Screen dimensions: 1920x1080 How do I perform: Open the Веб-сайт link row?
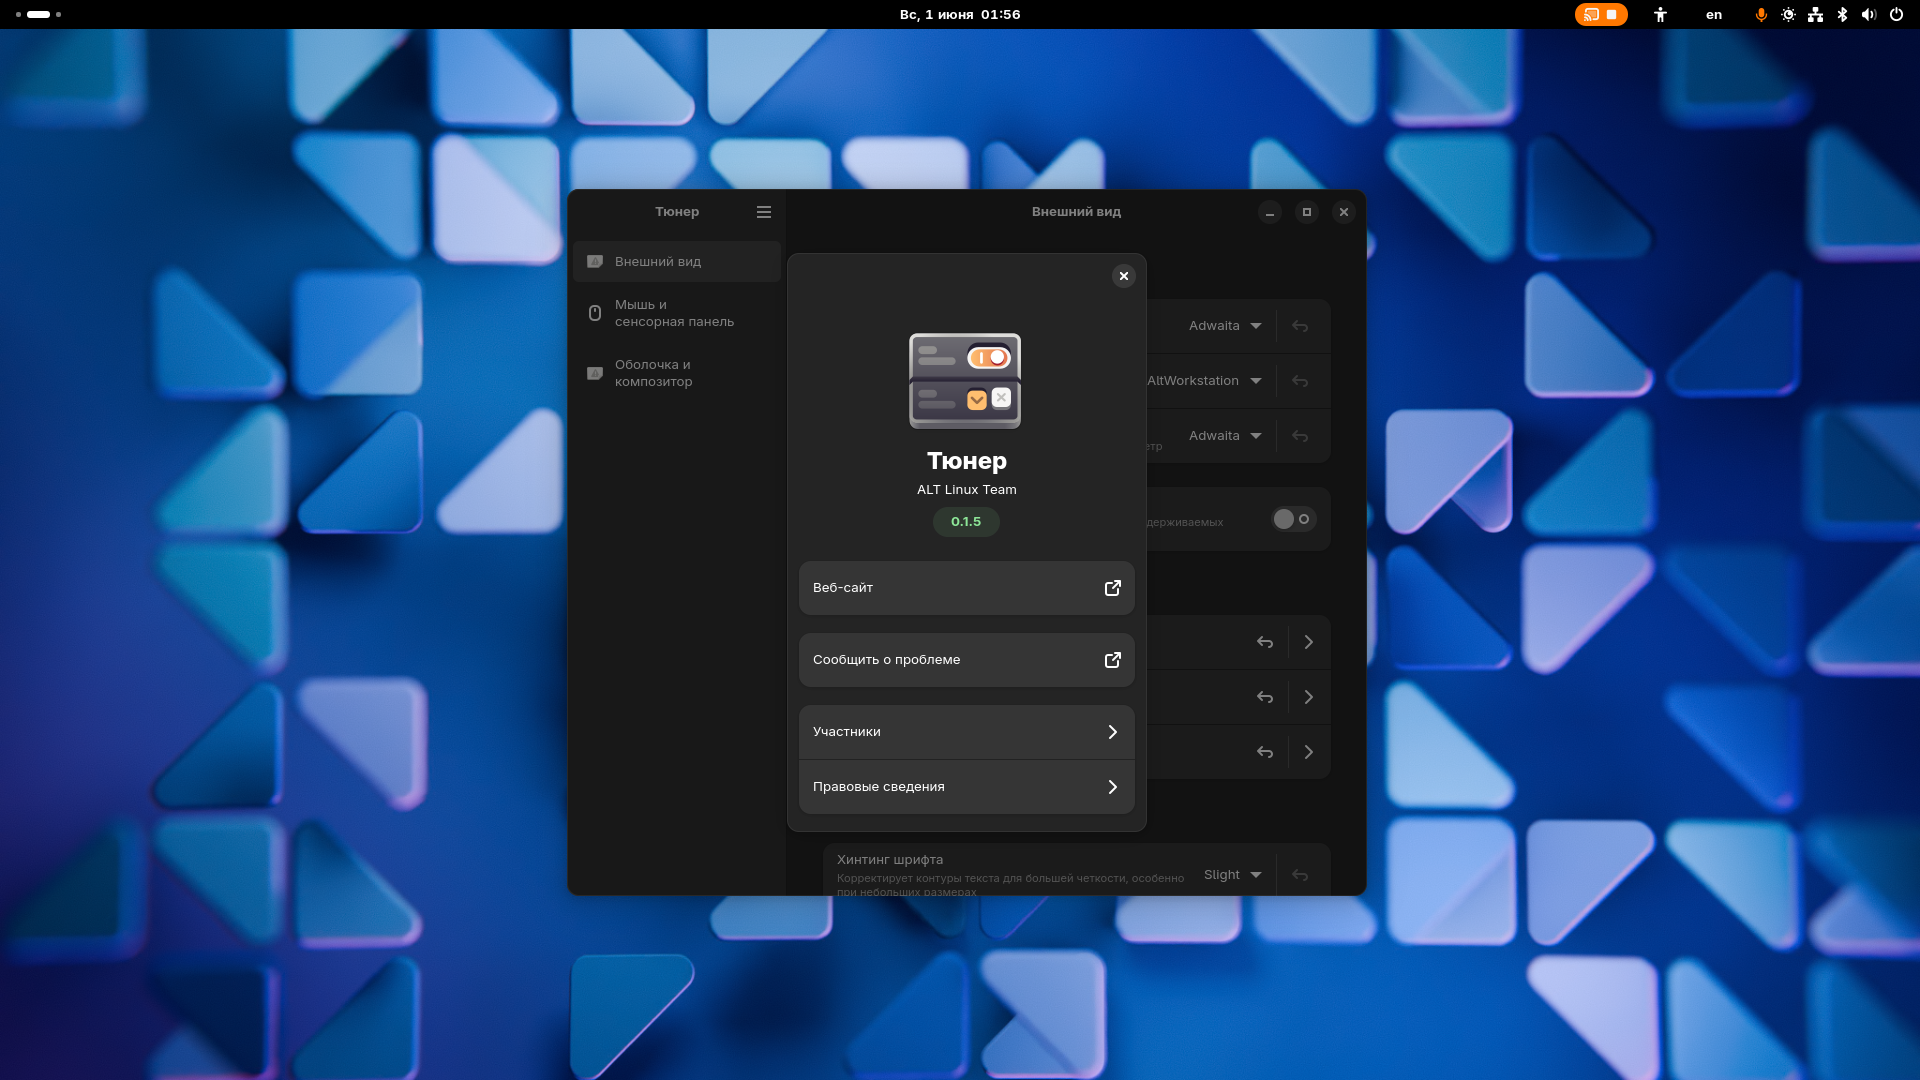[x=966, y=588]
